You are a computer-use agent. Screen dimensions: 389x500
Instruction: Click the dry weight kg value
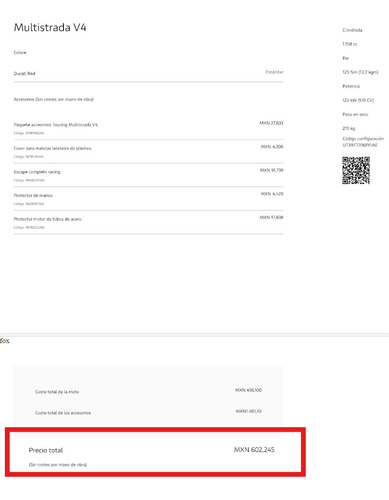pyautogui.click(x=349, y=128)
